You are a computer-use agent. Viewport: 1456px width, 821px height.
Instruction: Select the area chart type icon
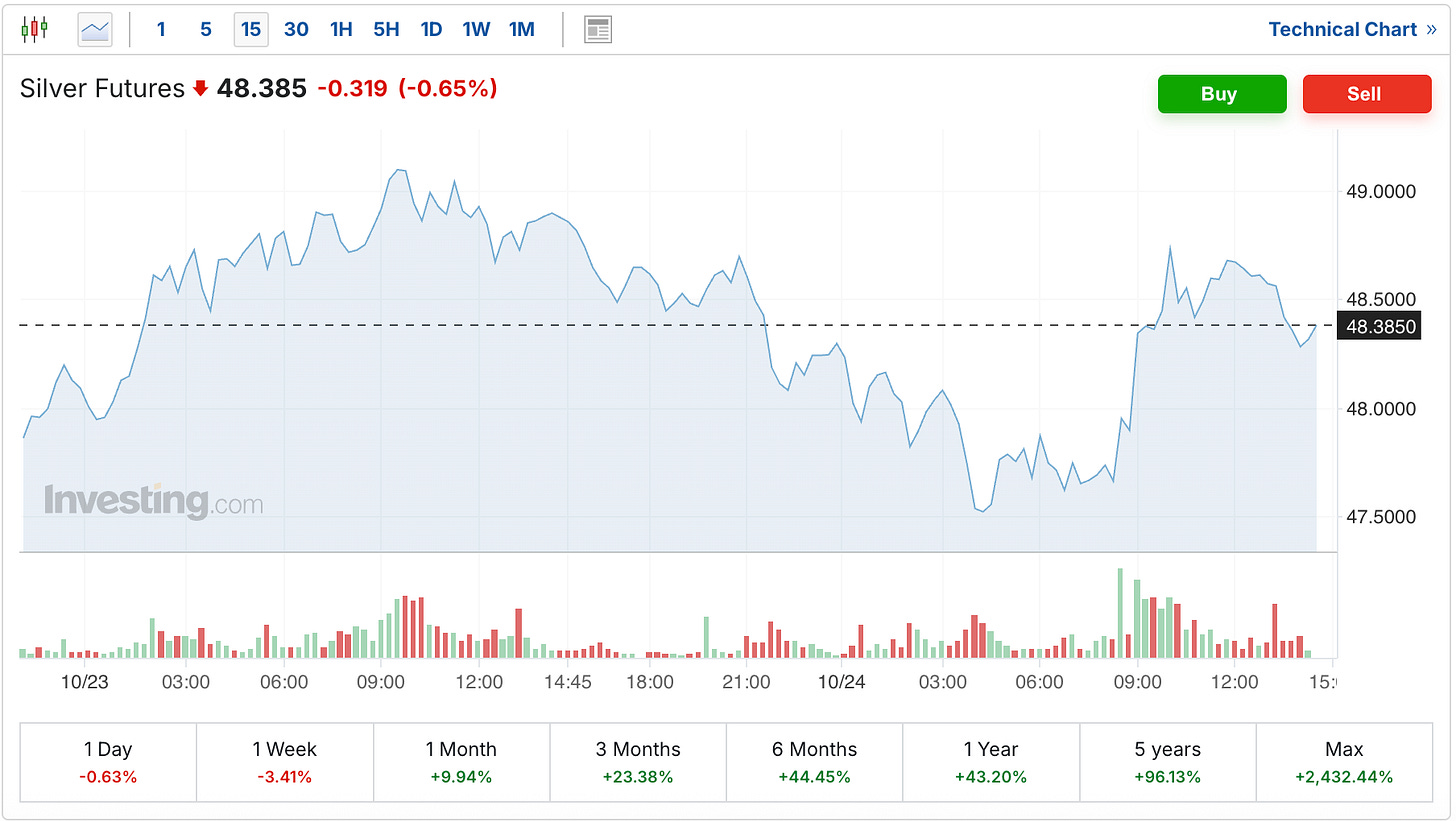pos(96,29)
